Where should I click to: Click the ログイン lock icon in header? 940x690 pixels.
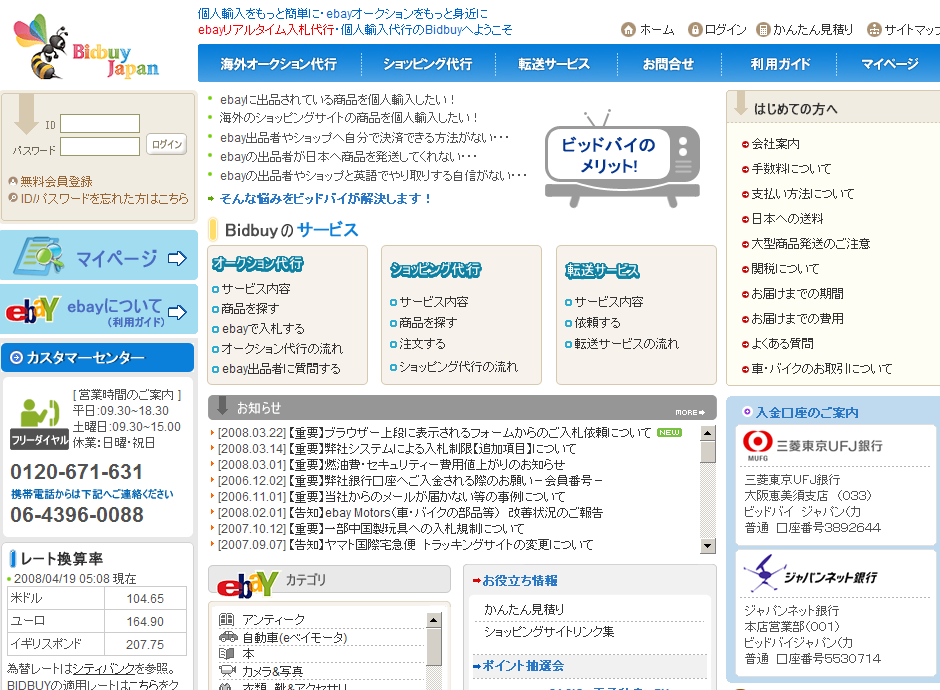point(695,29)
